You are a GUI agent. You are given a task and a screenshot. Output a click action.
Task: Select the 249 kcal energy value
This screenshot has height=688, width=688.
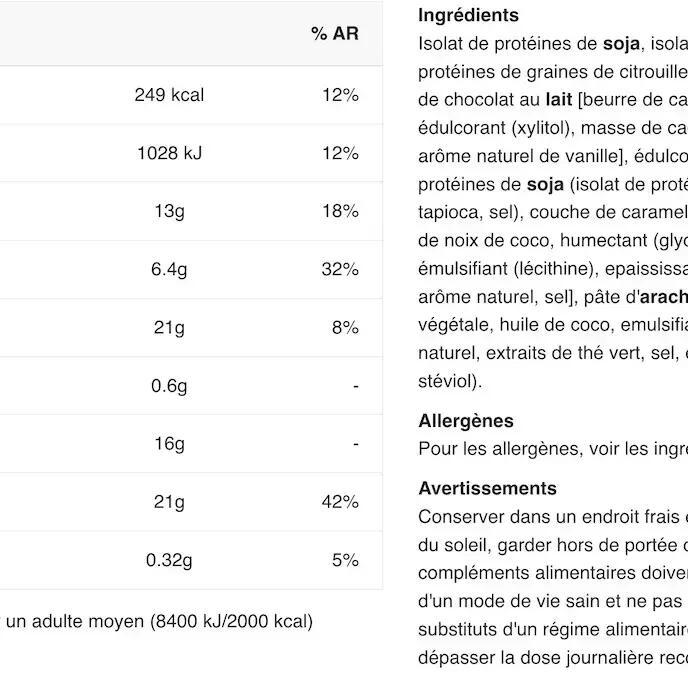click(x=169, y=95)
